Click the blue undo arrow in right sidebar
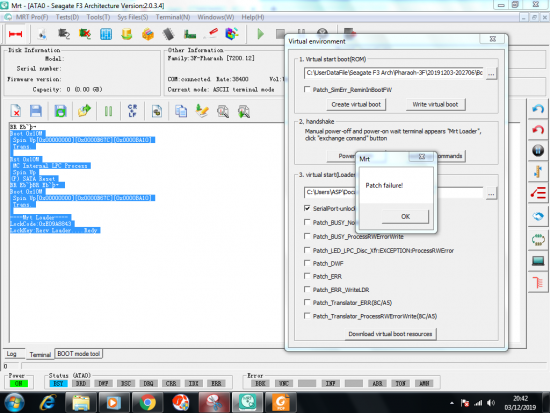The height and width of the screenshot is (413, 550). click(538, 109)
